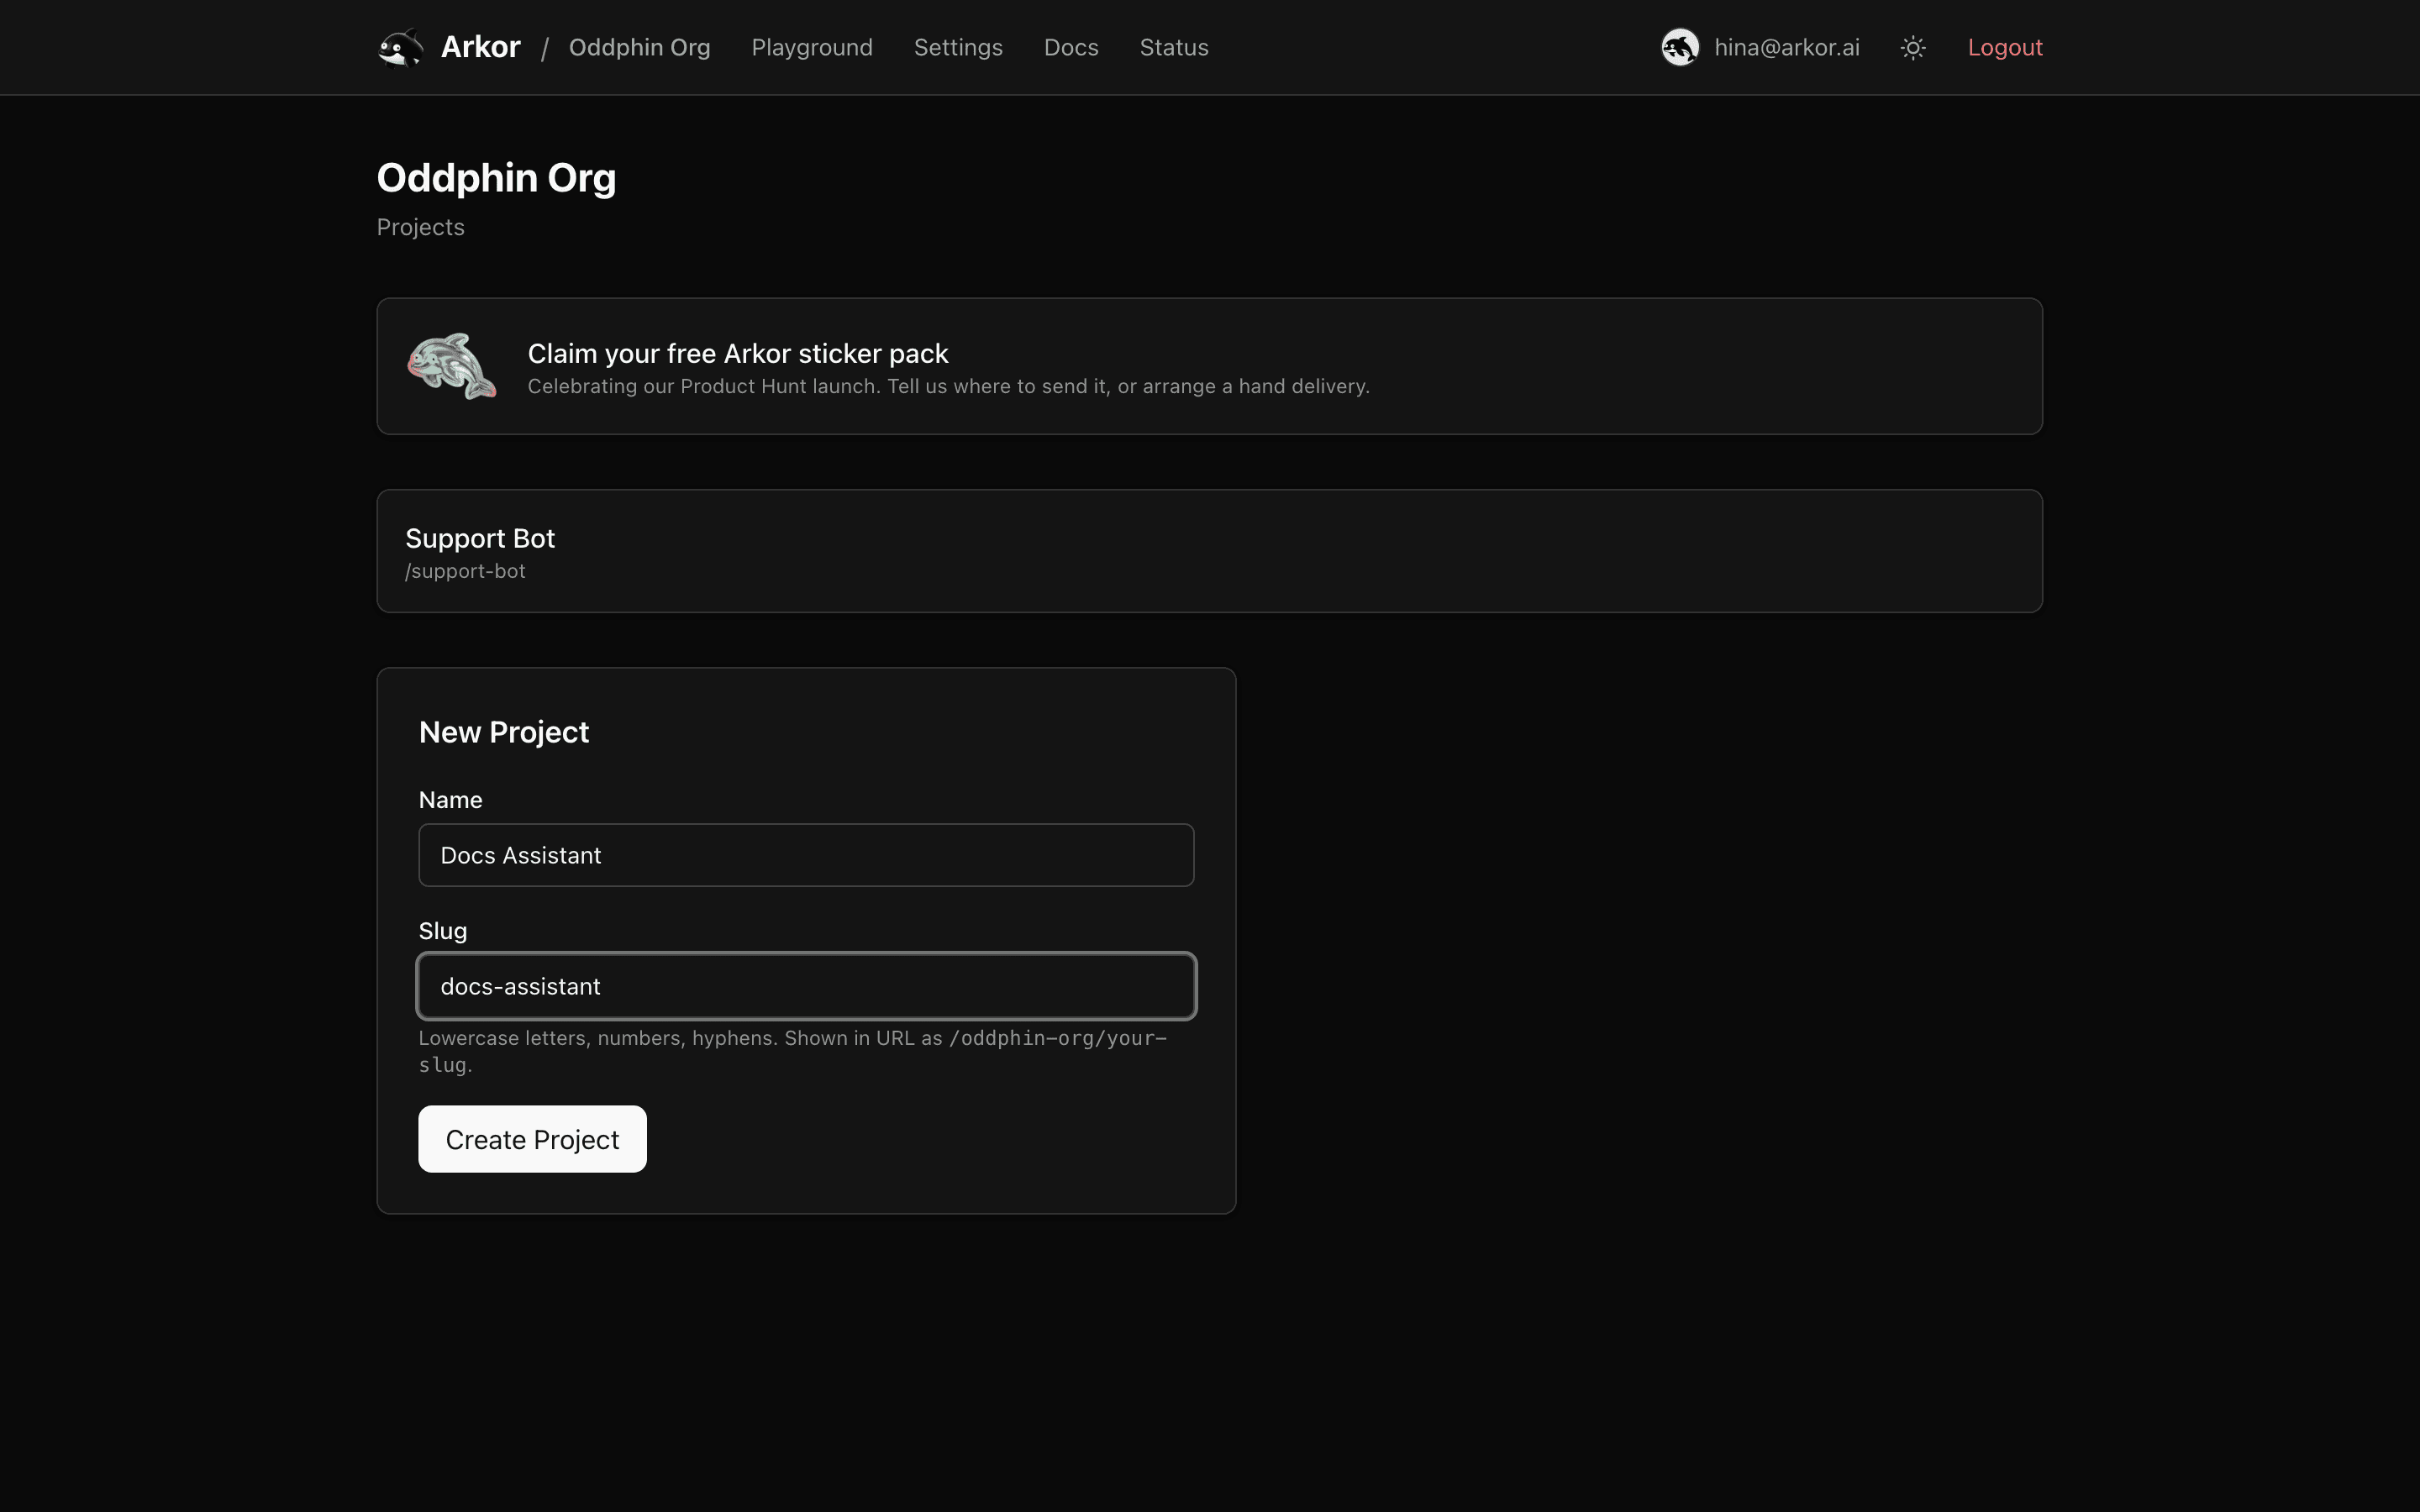Click the /support-bot slug text
The width and height of the screenshot is (2420, 1512).
(465, 571)
